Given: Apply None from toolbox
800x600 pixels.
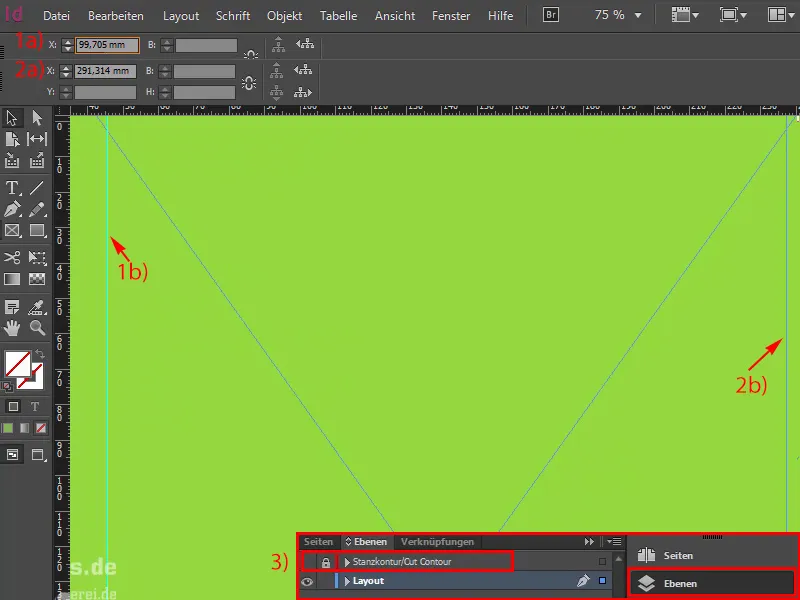Looking at the screenshot, I should pyautogui.click(x=41, y=428).
